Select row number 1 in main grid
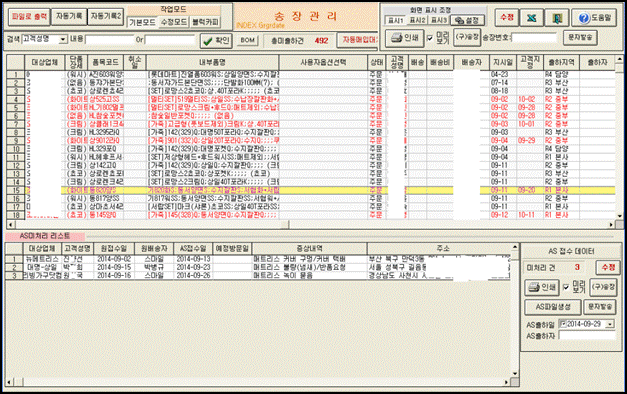The height and width of the screenshot is (394, 627). (16, 75)
